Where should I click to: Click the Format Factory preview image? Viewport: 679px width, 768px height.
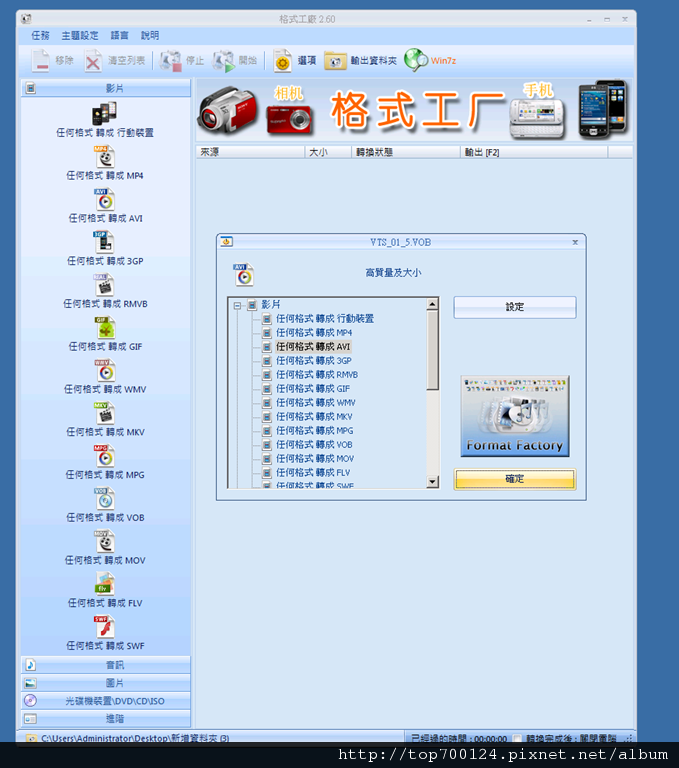[515, 416]
